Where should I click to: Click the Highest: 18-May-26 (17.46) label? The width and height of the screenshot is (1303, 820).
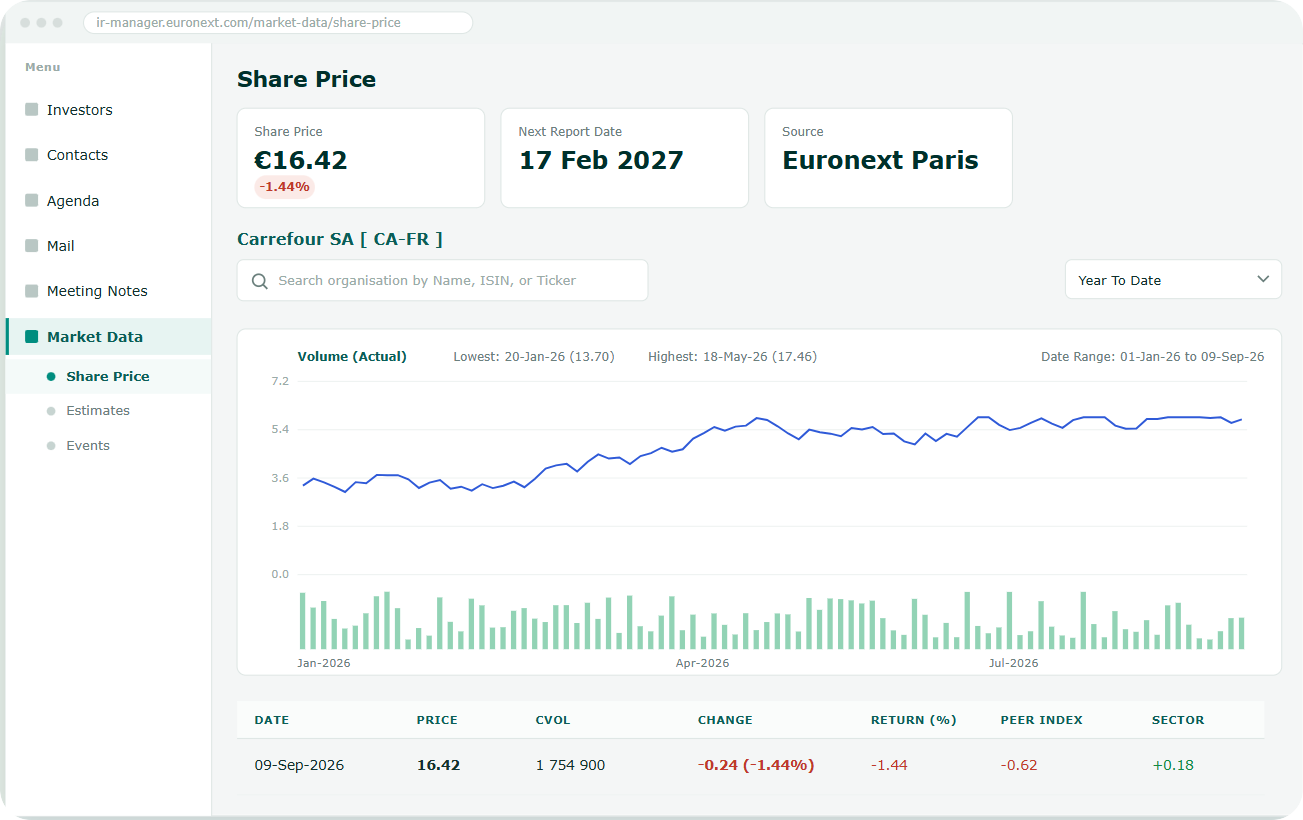732,357
